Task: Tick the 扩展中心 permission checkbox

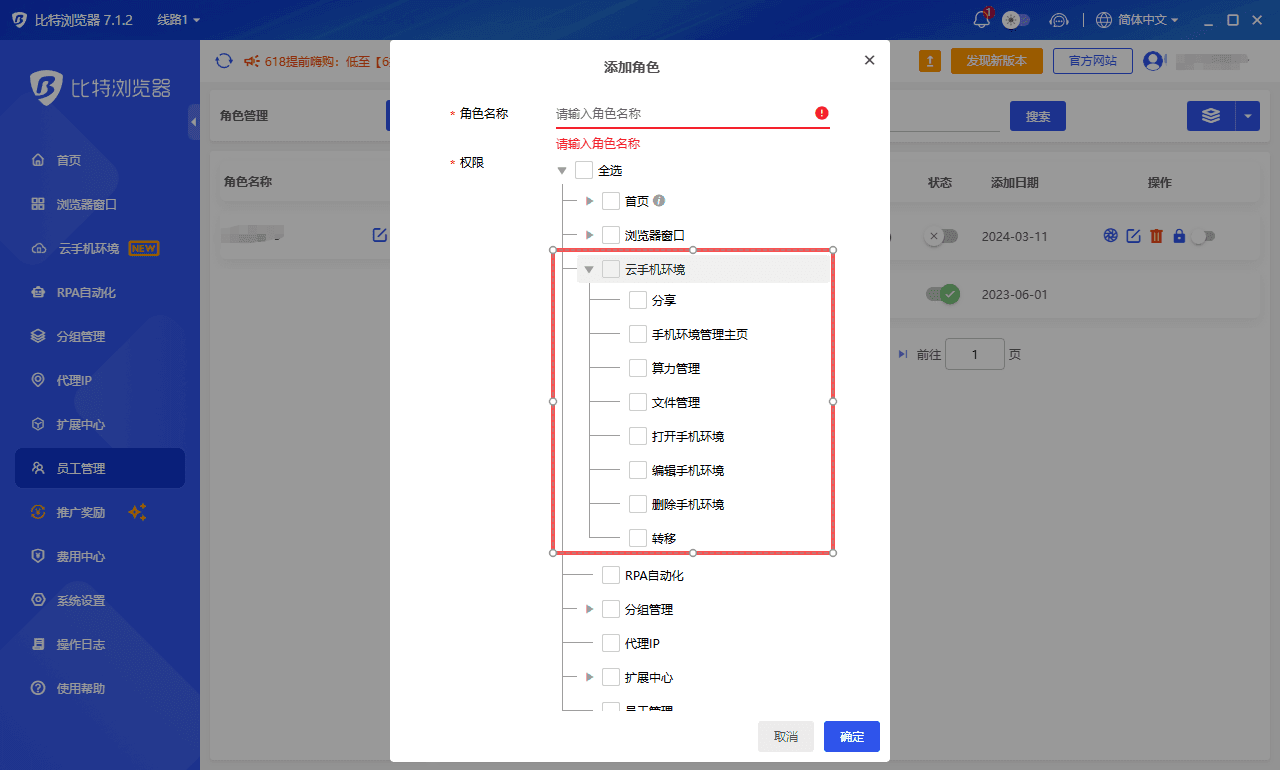Action: coord(611,677)
